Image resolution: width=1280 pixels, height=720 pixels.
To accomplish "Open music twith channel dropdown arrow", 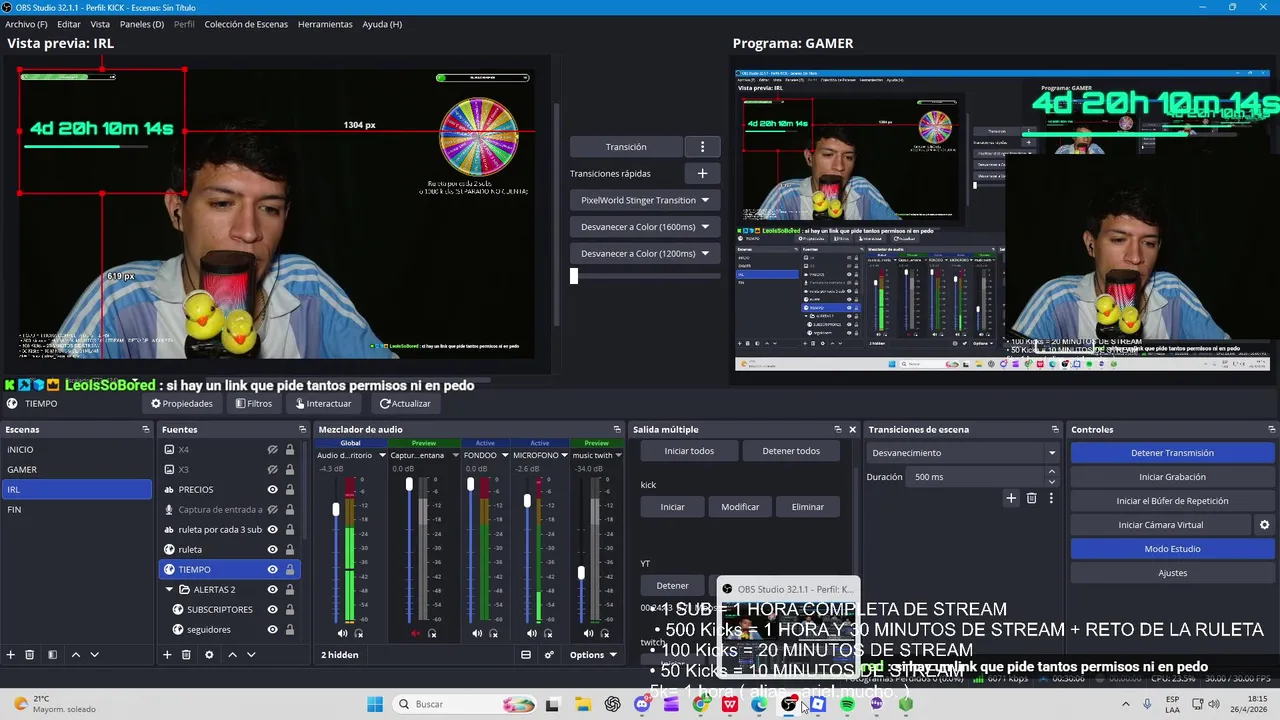I will (619, 455).
